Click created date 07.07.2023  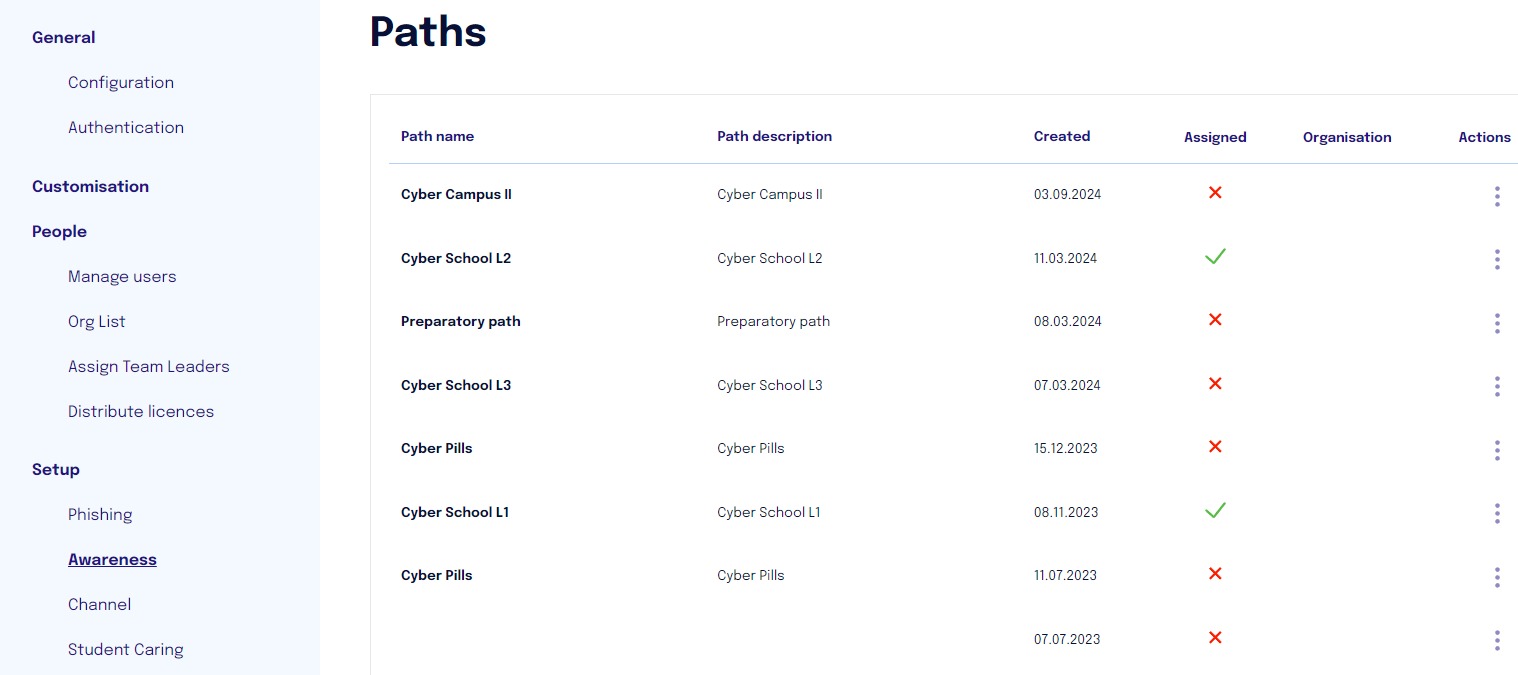pyautogui.click(x=1067, y=639)
